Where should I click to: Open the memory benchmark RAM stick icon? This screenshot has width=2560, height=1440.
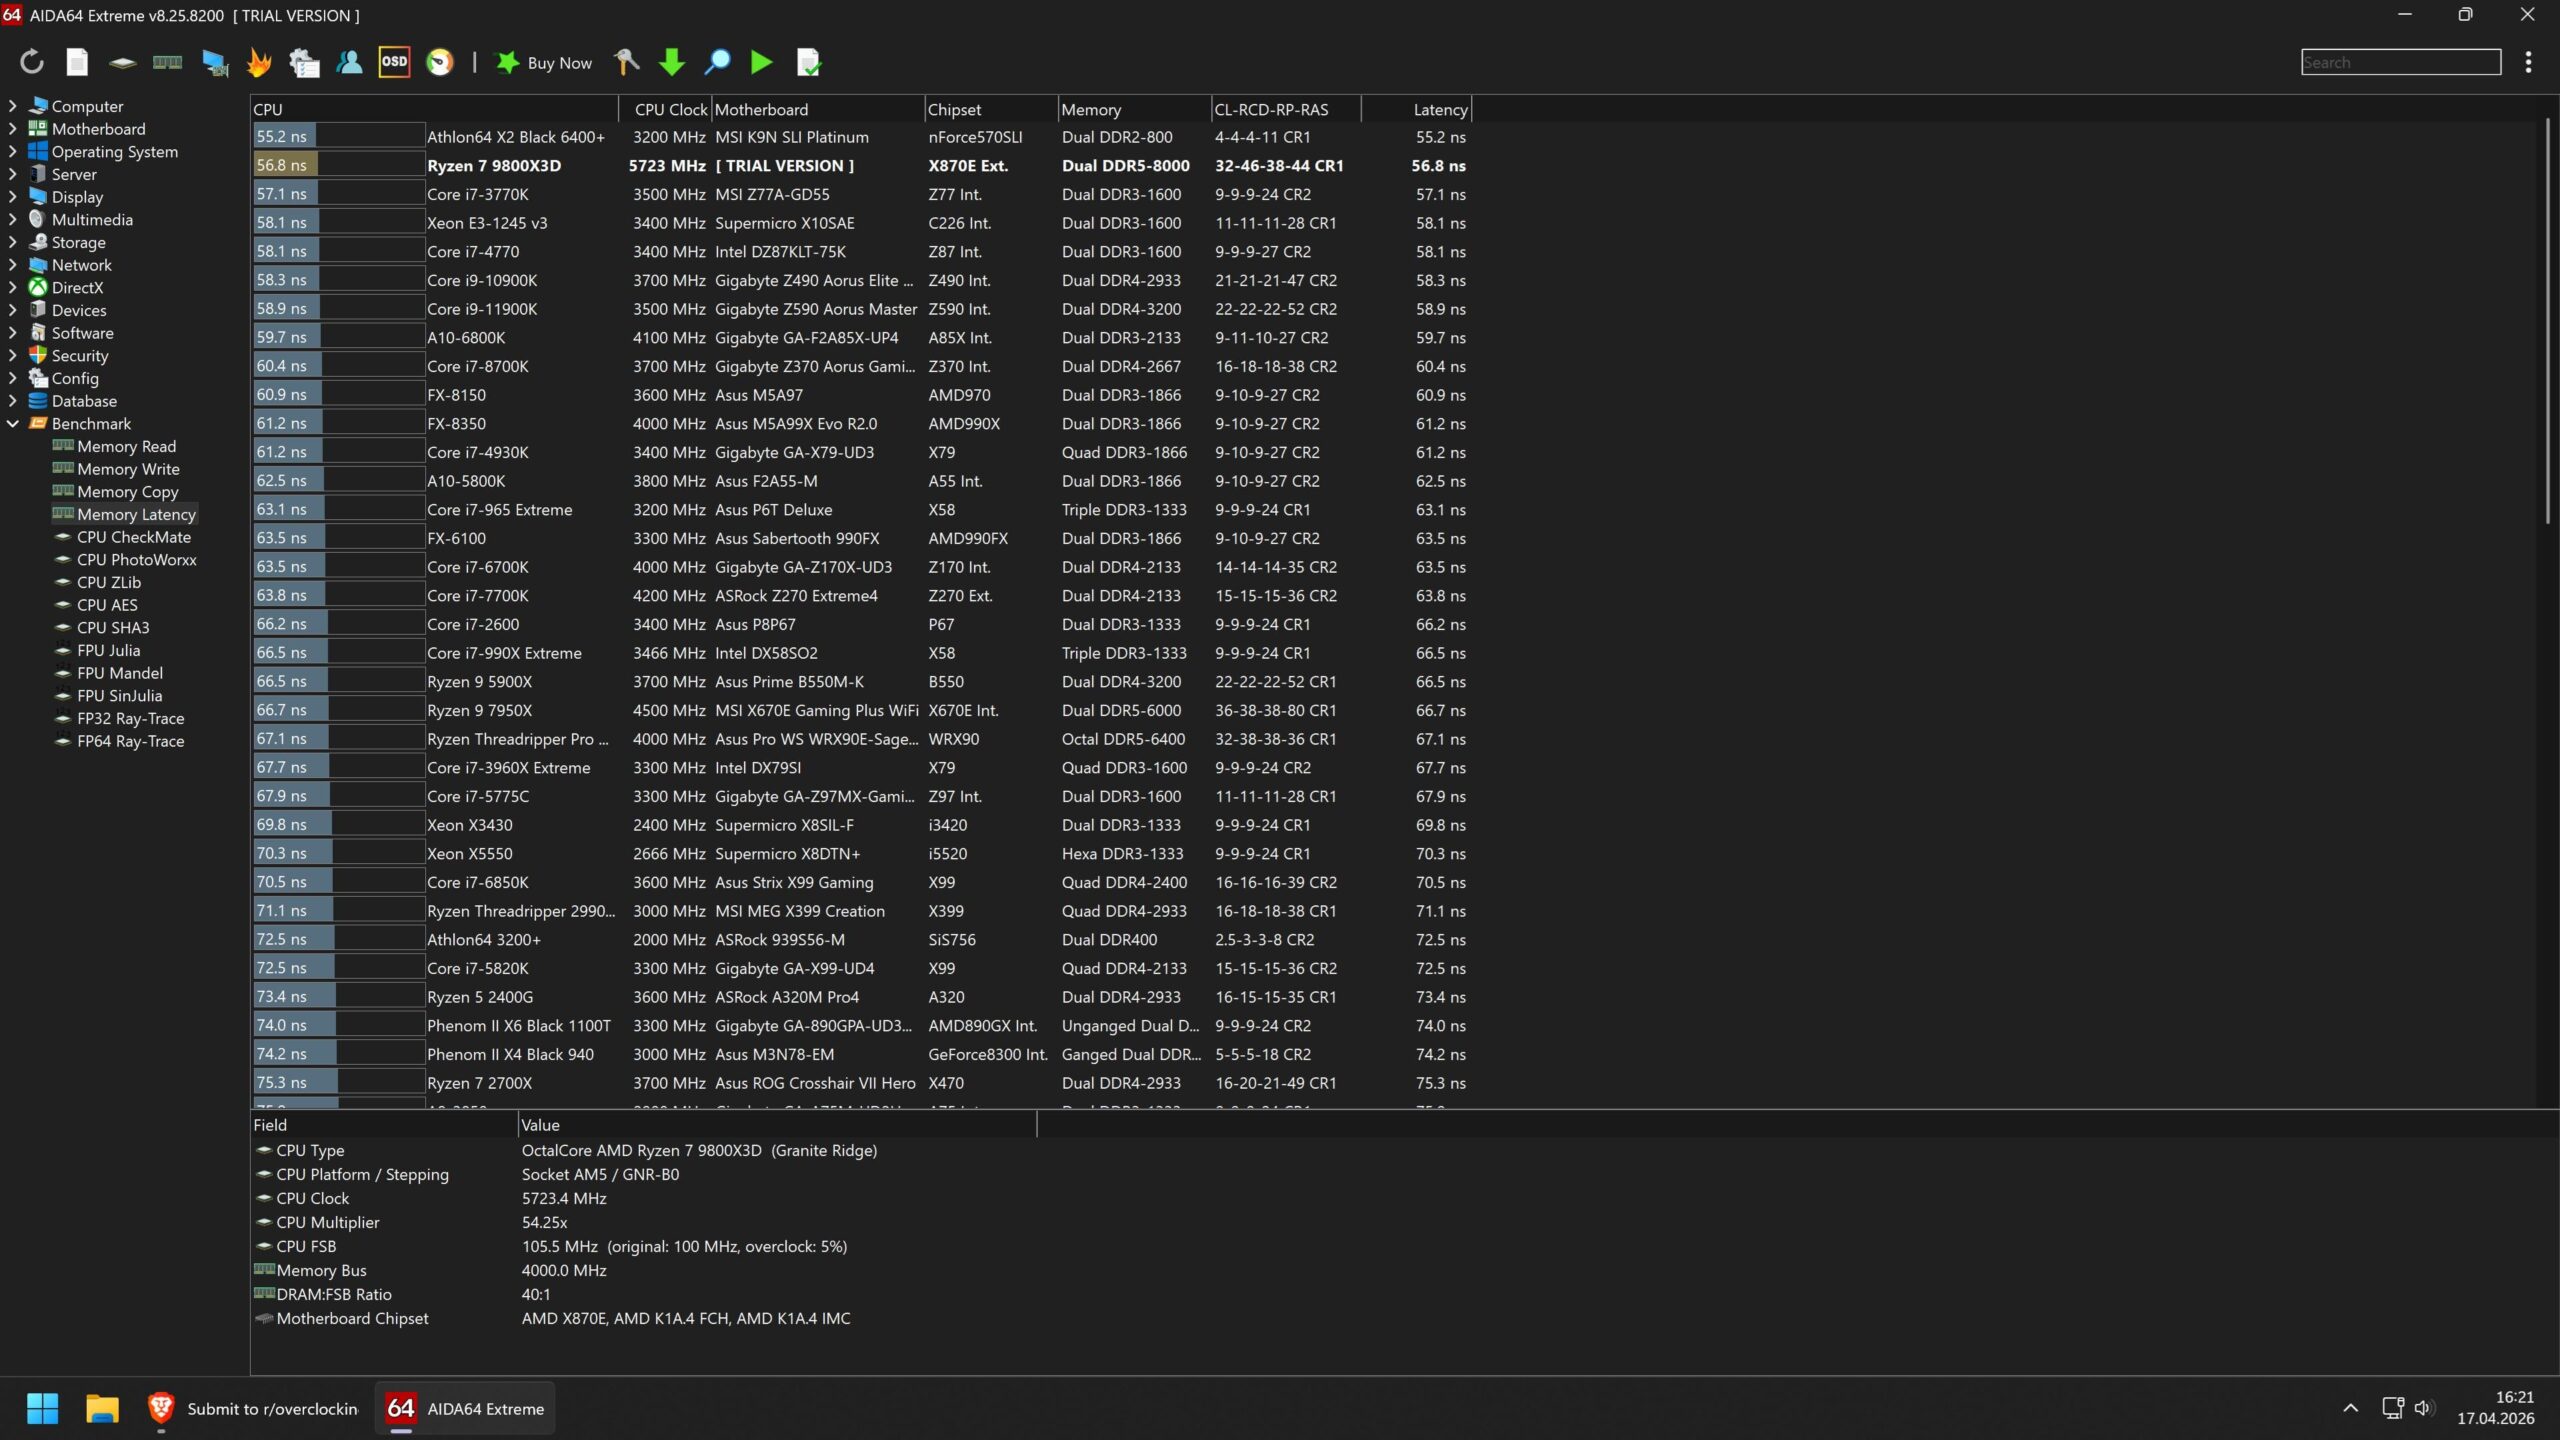(x=167, y=62)
